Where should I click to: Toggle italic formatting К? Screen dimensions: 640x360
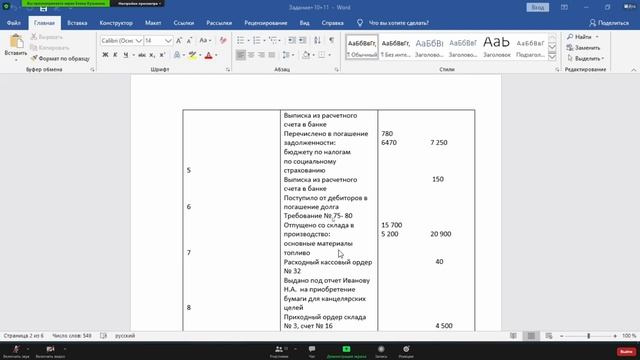pos(115,55)
